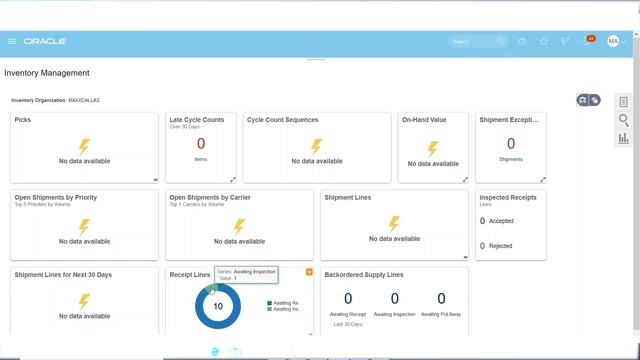640x360 pixels.
Task: Click the Picks tile corner handle
Action: pyautogui.click(x=156, y=180)
